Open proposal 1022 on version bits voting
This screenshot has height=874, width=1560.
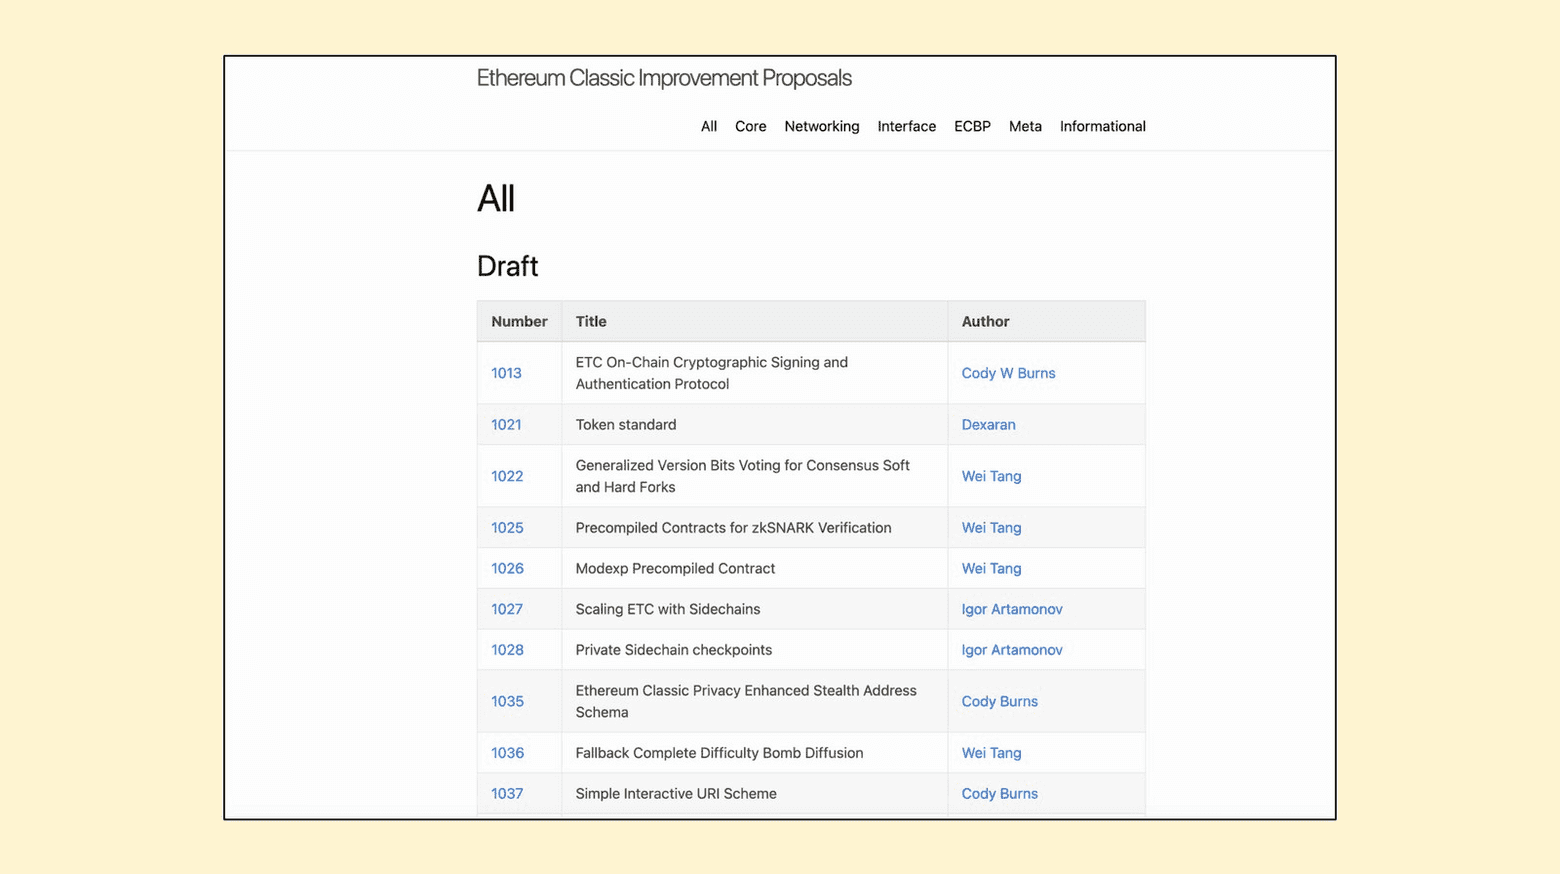507,476
